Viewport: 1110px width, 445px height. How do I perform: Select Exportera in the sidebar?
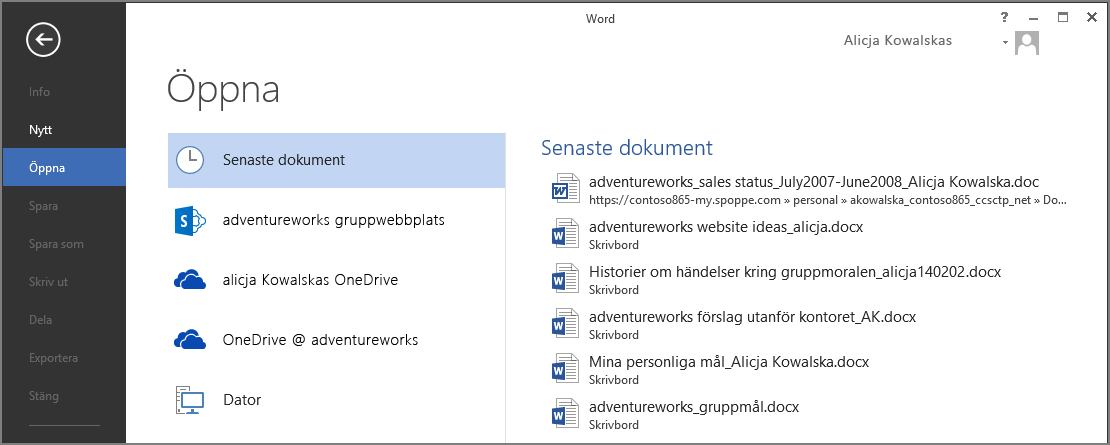(x=64, y=358)
